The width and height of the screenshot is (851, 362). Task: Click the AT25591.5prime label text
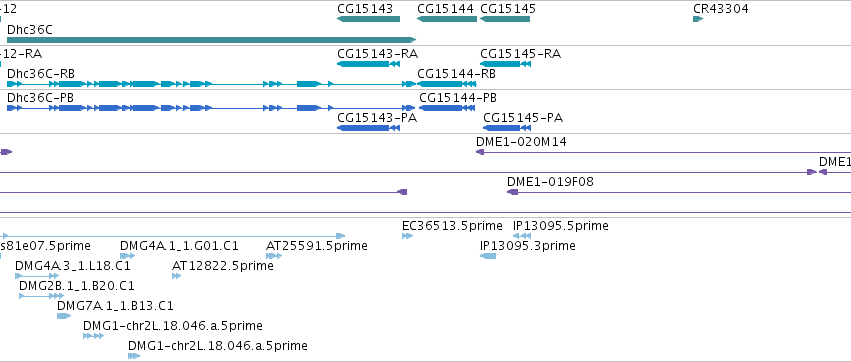click(316, 246)
